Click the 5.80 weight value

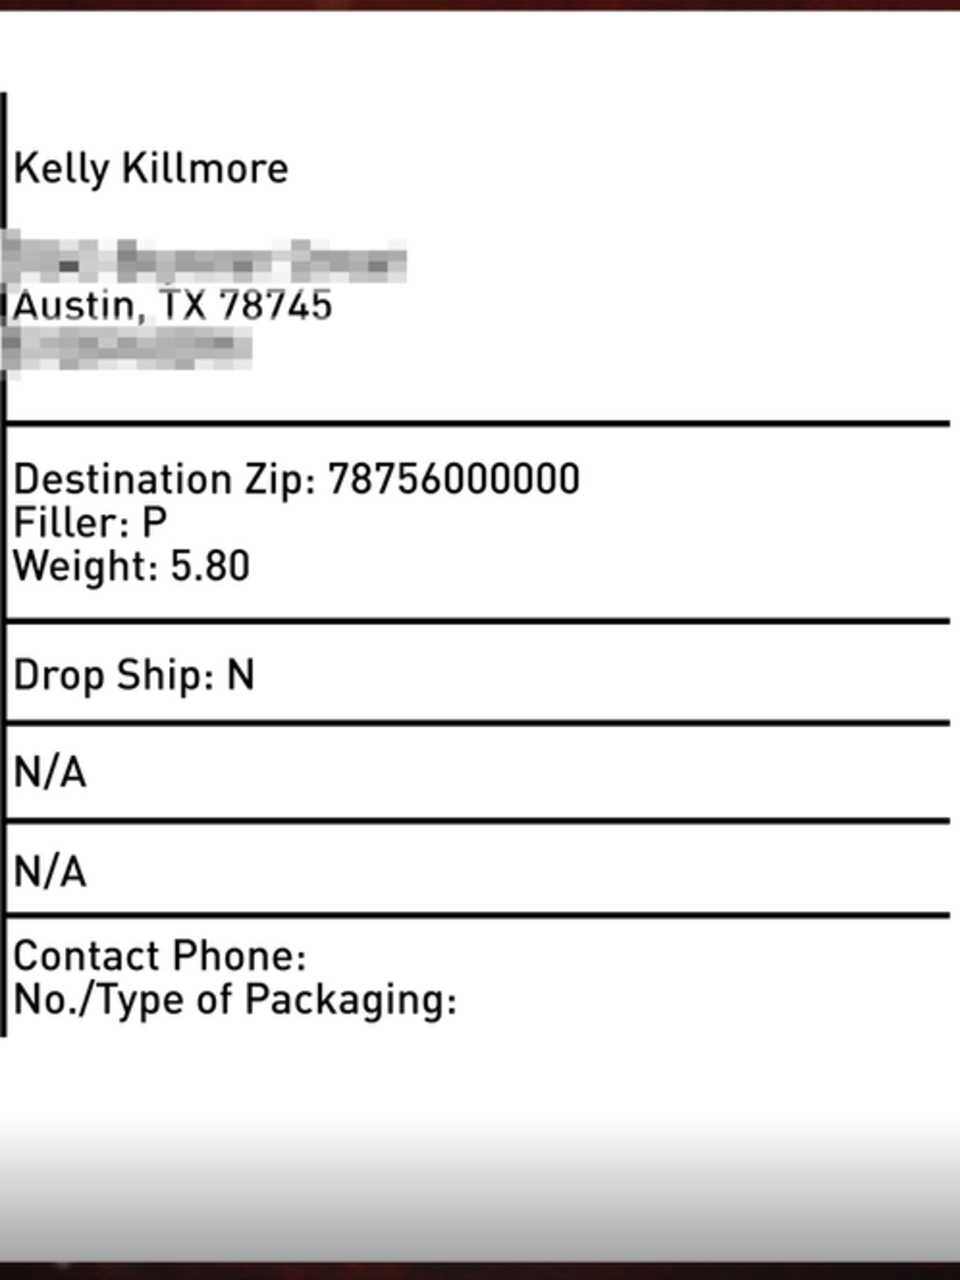(x=210, y=567)
